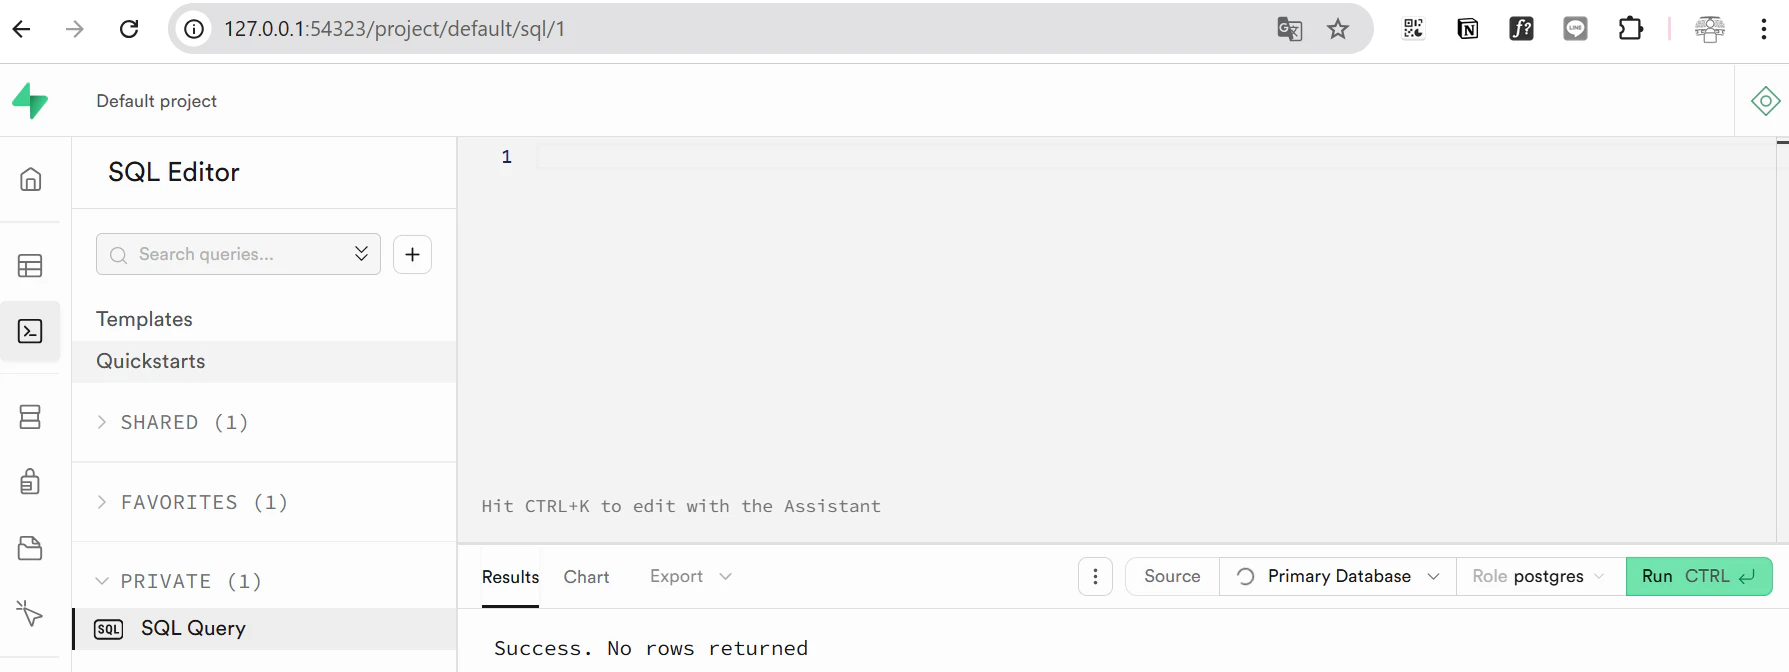Open the Export dropdown menu
The image size is (1789, 672).
click(x=691, y=576)
